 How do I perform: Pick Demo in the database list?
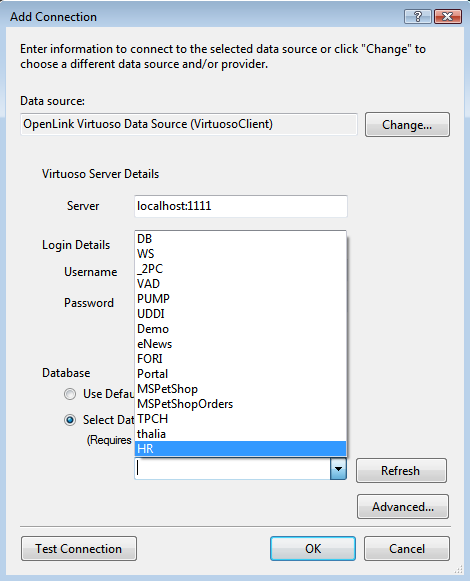click(x=241, y=329)
